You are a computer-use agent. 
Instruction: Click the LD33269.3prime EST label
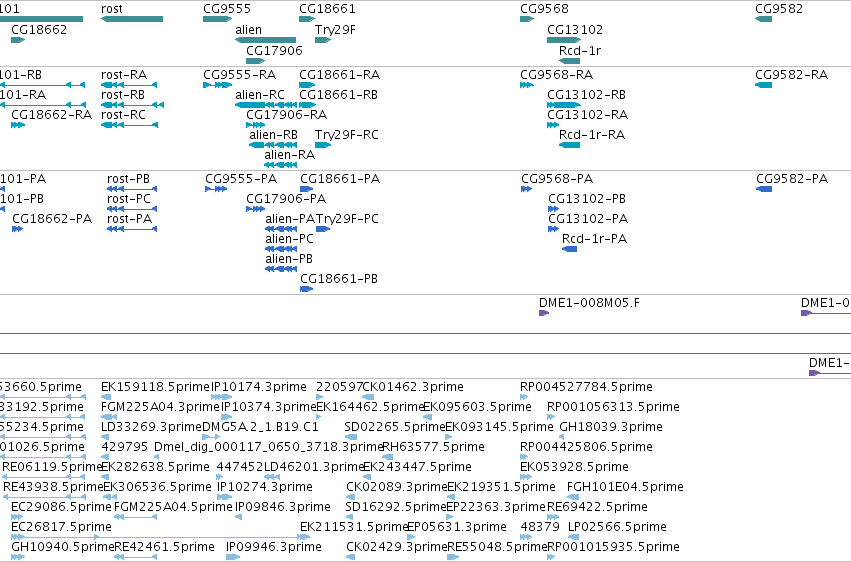[x=151, y=427]
